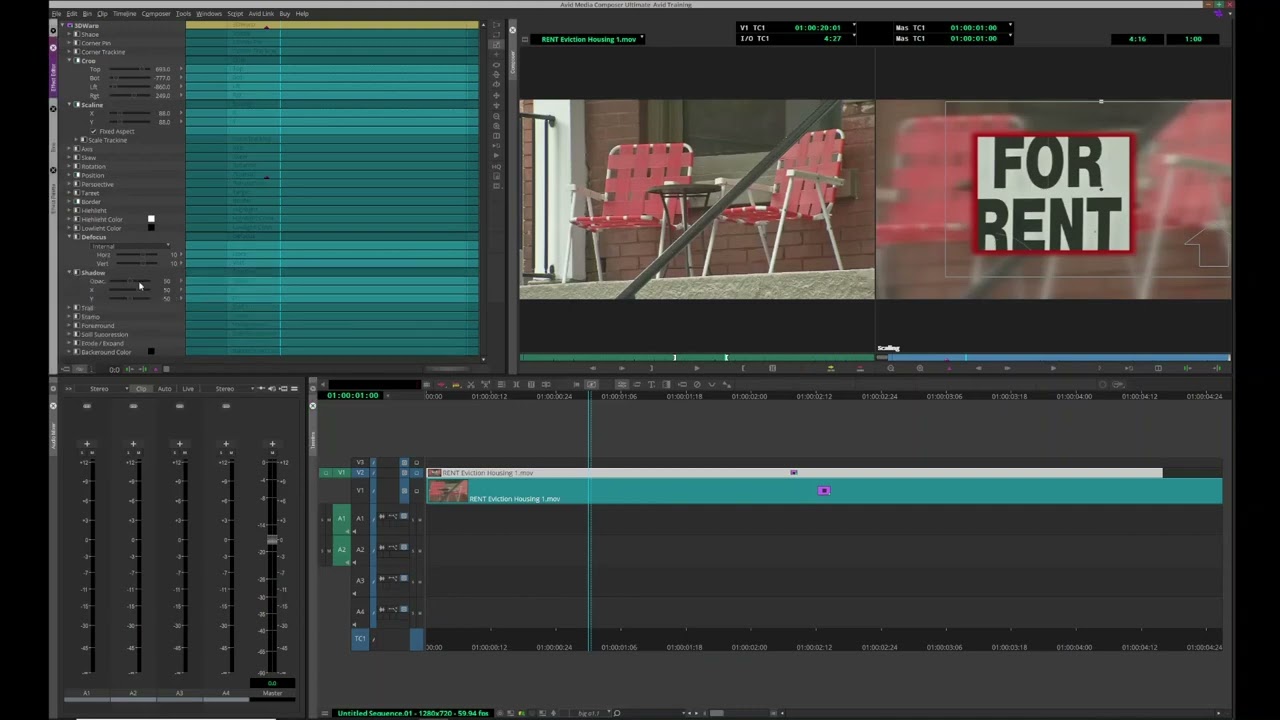Select the A2 source track button

tap(341, 549)
